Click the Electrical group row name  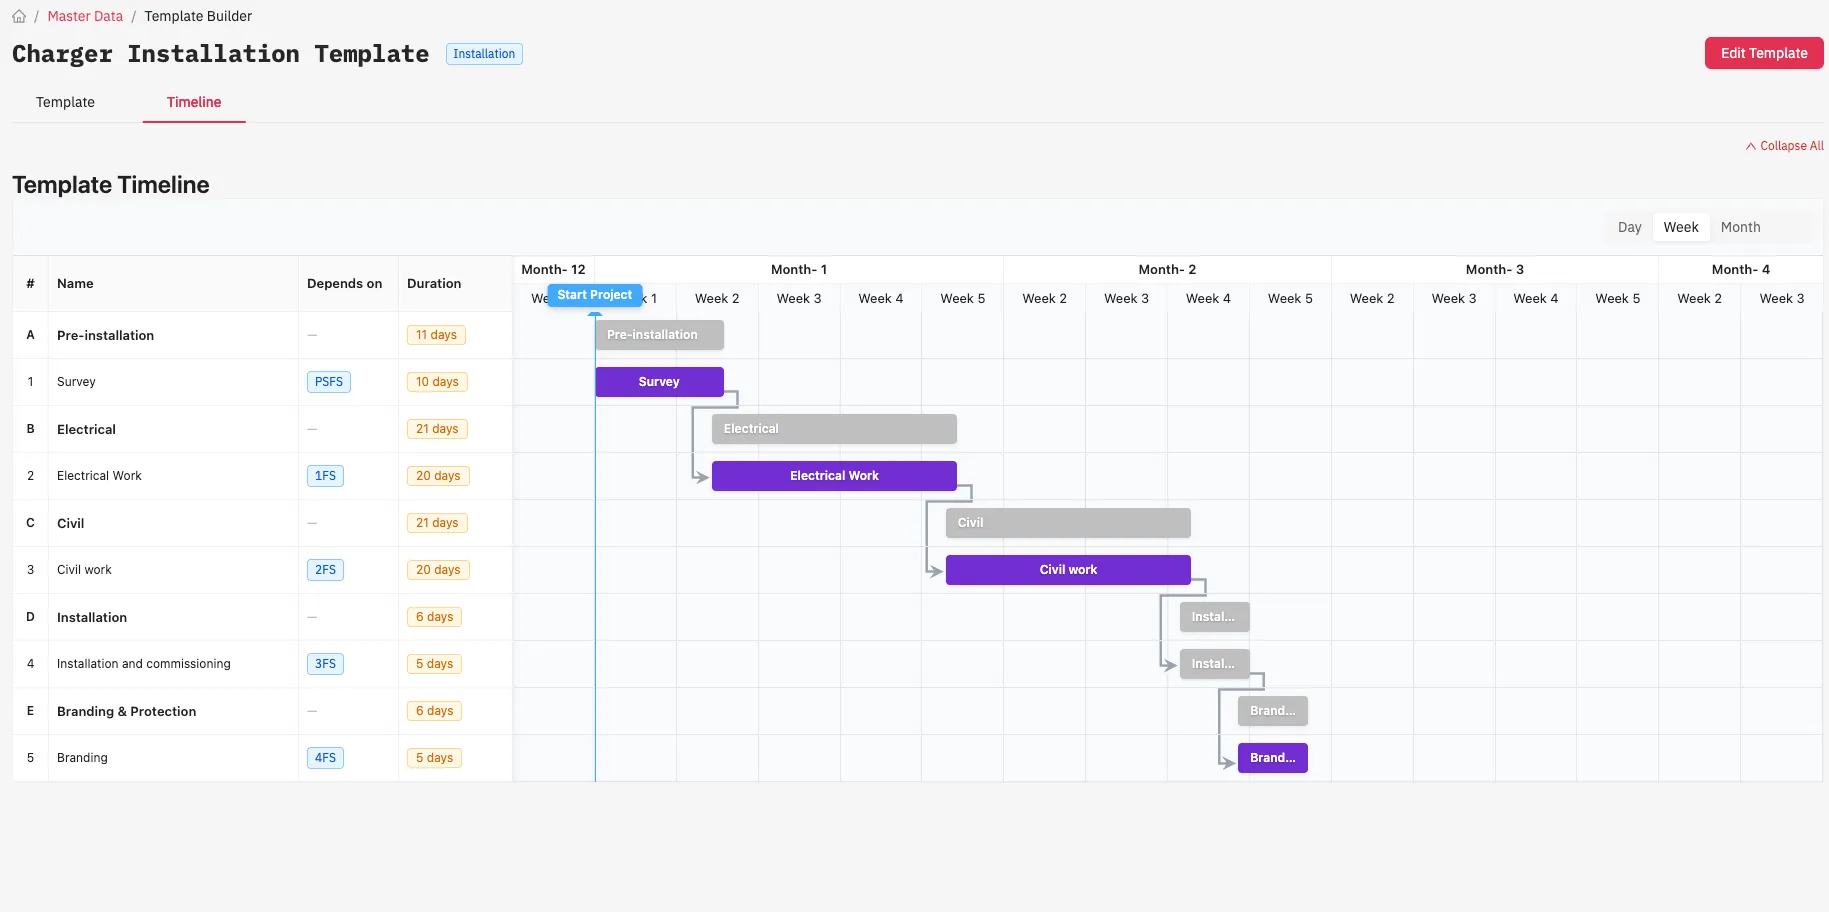pos(86,429)
